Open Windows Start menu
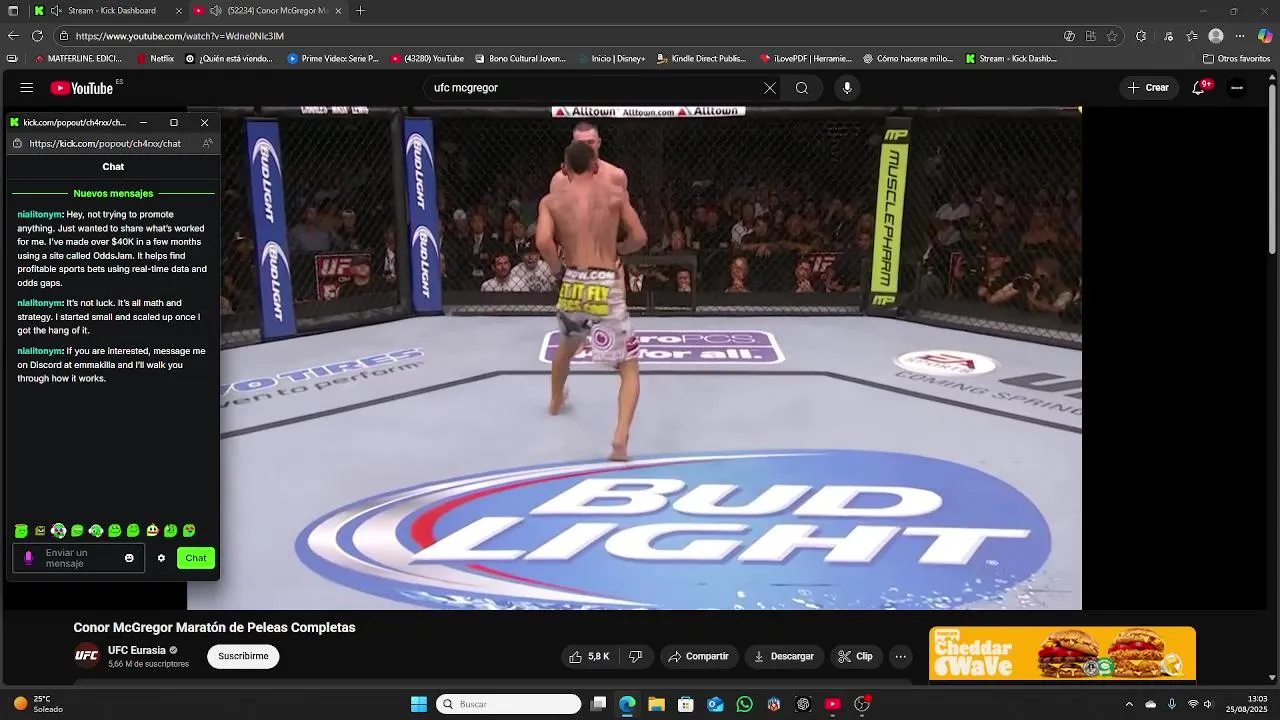 coord(419,704)
